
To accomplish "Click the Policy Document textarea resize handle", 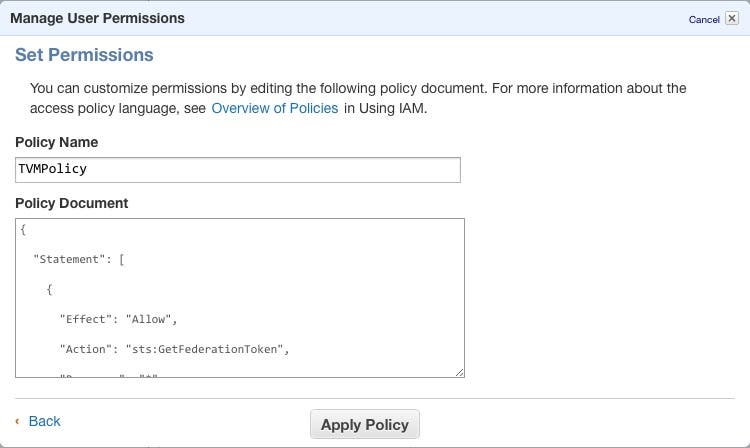I will click(459, 372).
